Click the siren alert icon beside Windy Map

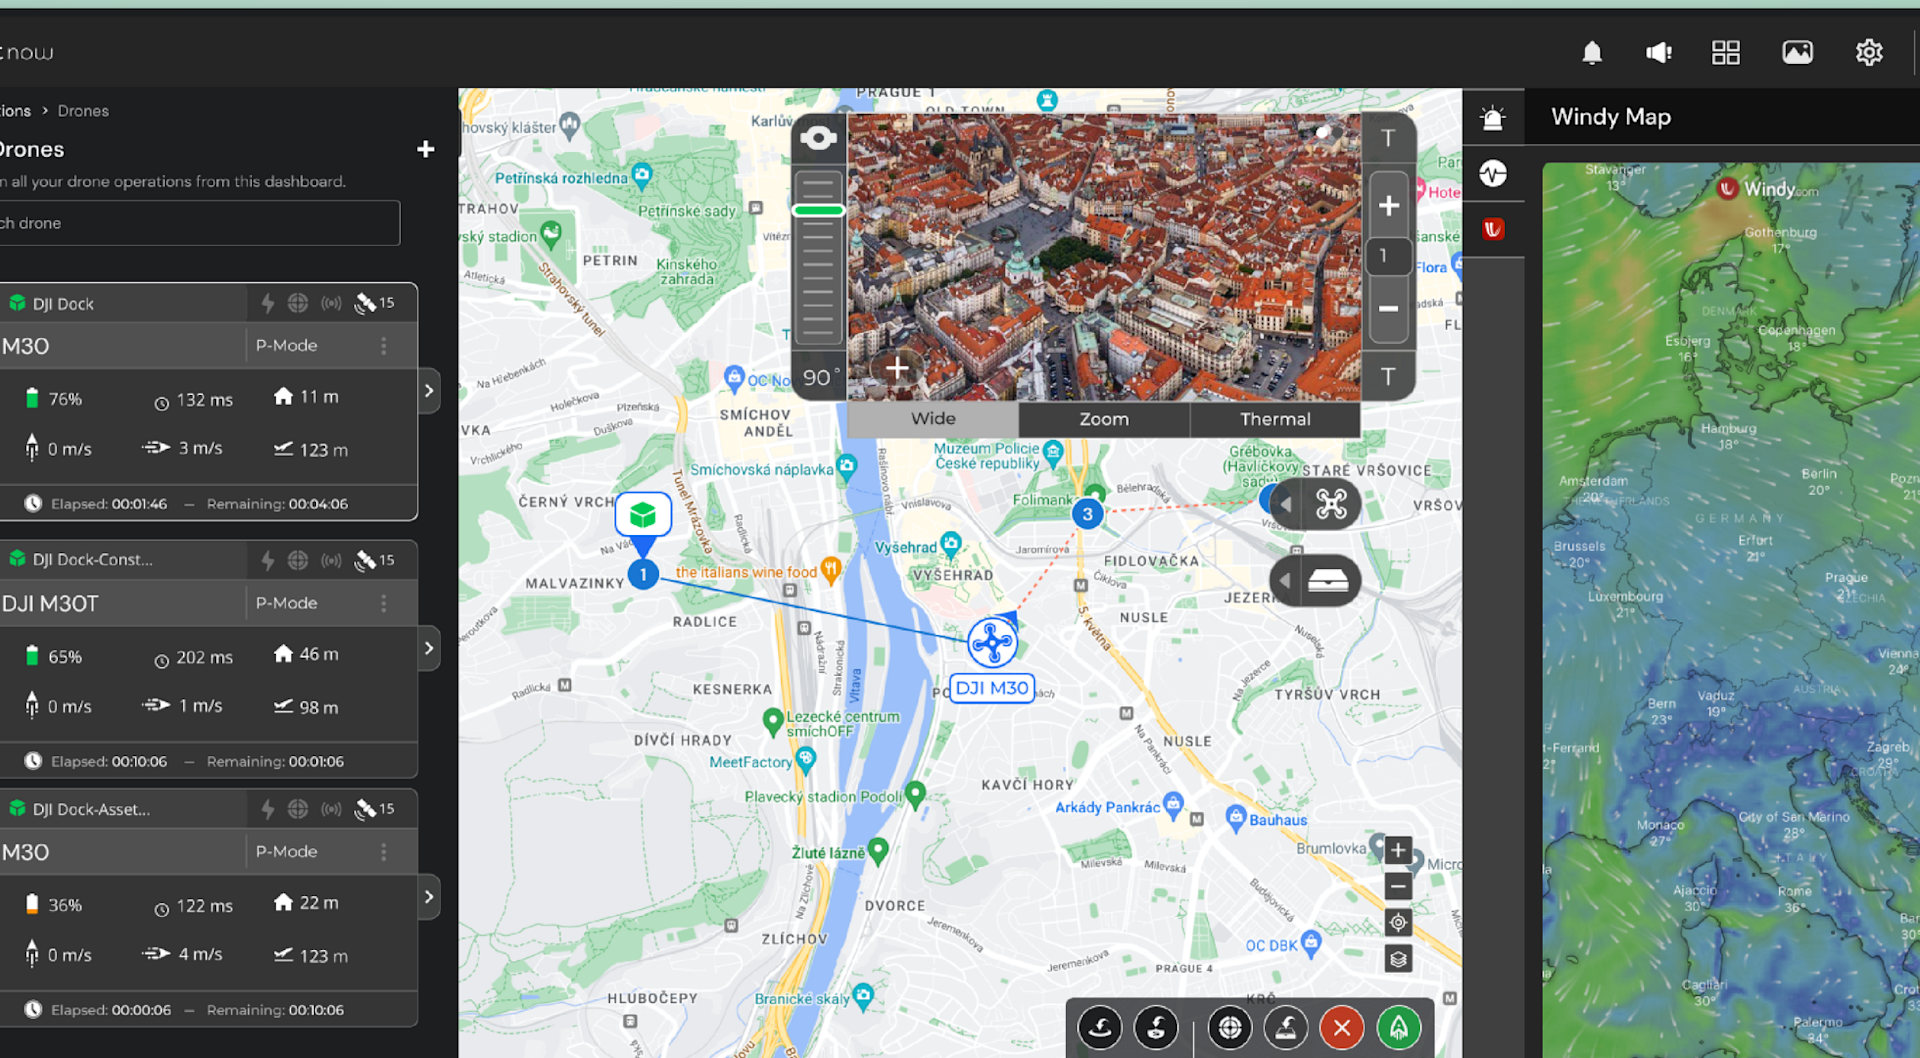1493,118
